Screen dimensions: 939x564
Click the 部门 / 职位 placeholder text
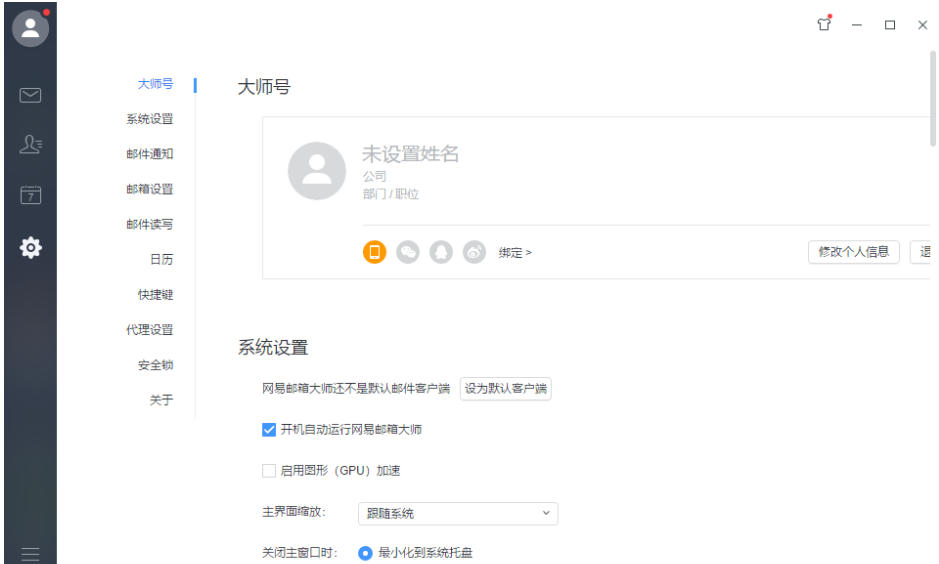[x=390, y=194]
